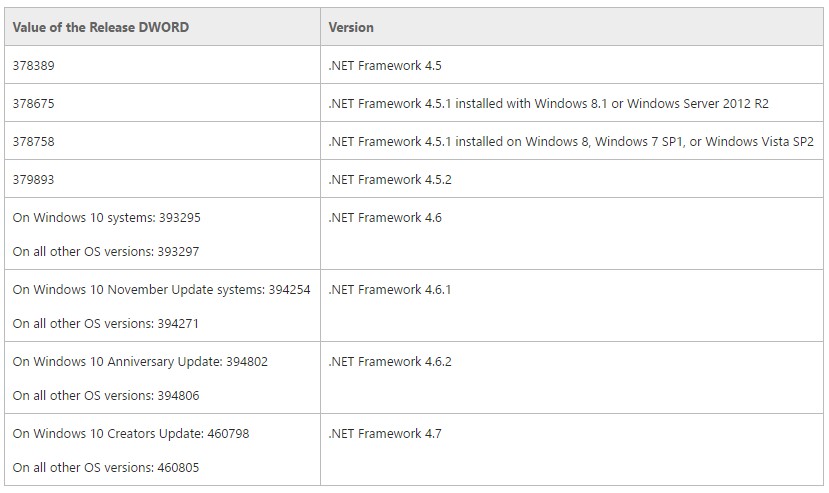Click "On all other OS versions: 393297"
829x493 pixels.
pyautogui.click(x=106, y=251)
